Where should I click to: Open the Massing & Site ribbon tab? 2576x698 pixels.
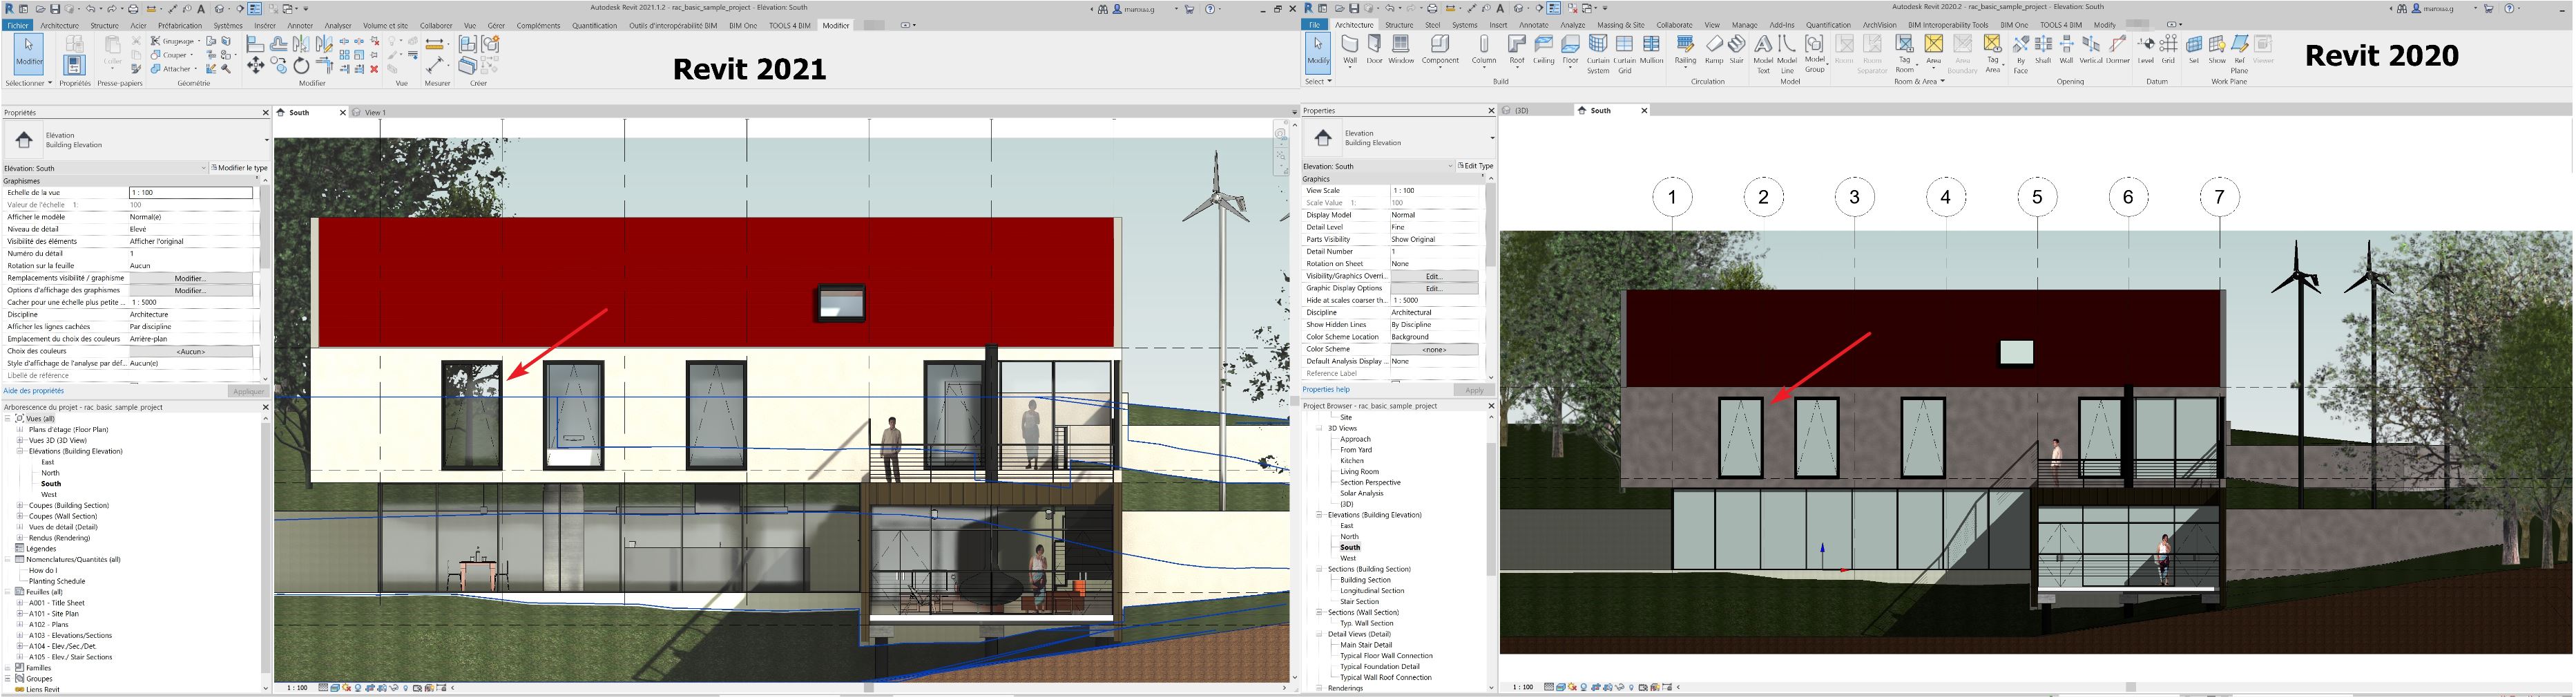tap(1621, 25)
